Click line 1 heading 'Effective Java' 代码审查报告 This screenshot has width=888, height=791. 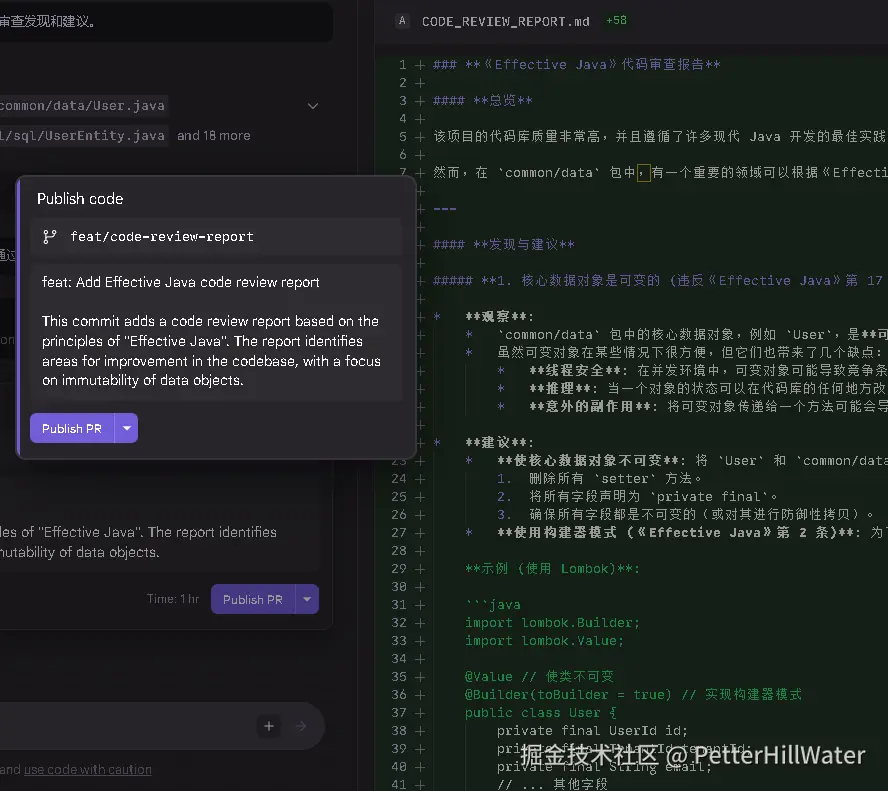click(x=577, y=65)
